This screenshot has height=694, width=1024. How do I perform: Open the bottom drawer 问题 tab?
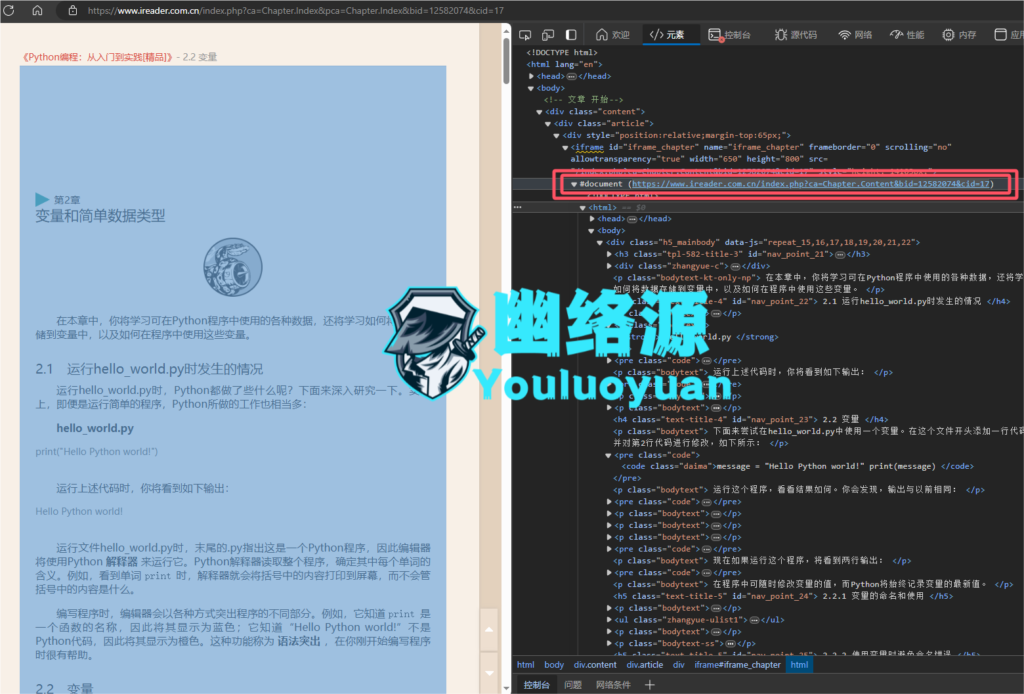pyautogui.click(x=573, y=685)
